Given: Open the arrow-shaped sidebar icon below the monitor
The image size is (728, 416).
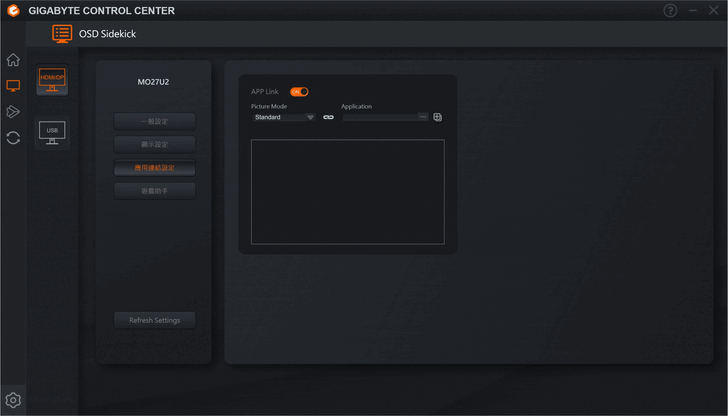Looking at the screenshot, I should click(x=13, y=111).
